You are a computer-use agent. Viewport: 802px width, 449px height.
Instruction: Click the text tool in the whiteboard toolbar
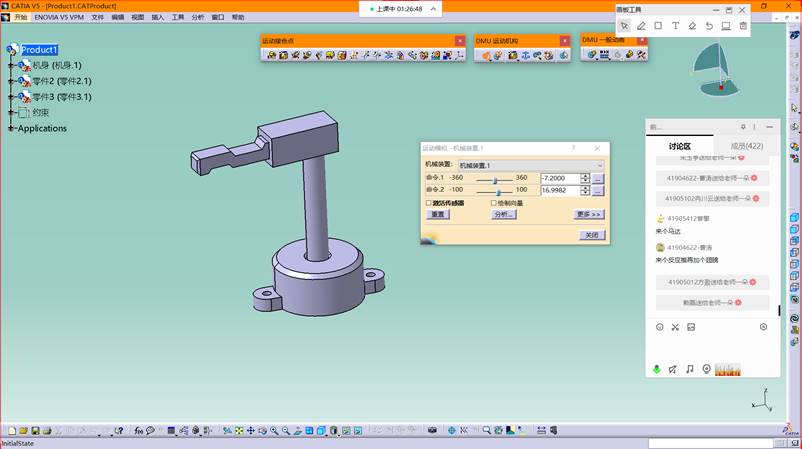(x=675, y=26)
